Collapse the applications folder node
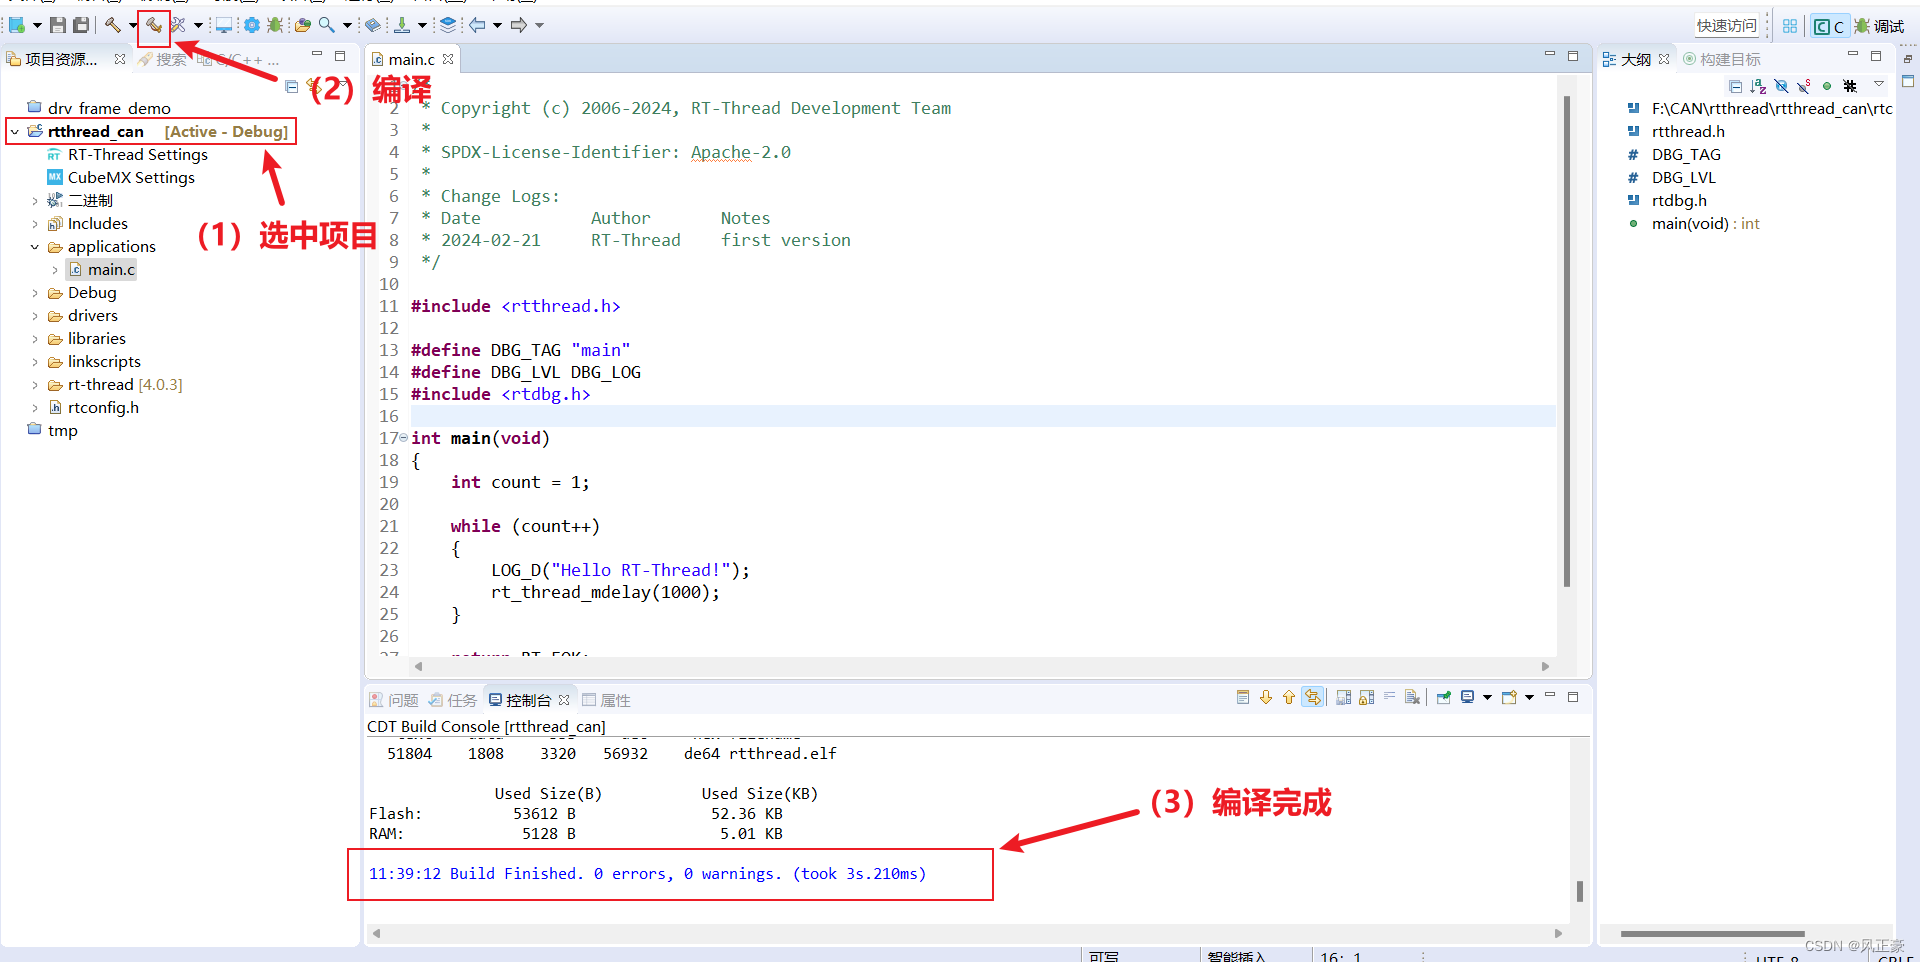The image size is (1920, 962). coord(35,247)
